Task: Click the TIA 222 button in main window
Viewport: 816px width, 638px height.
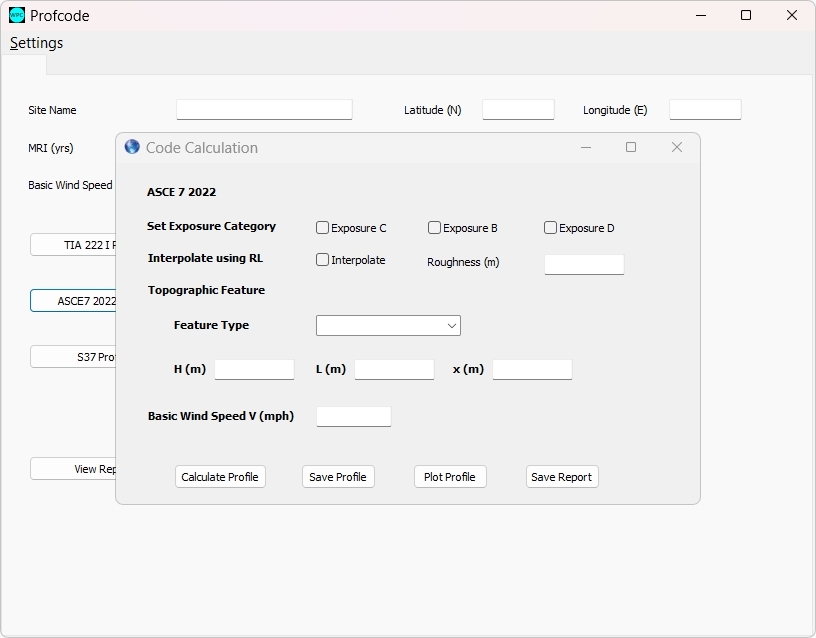Action: 75,245
